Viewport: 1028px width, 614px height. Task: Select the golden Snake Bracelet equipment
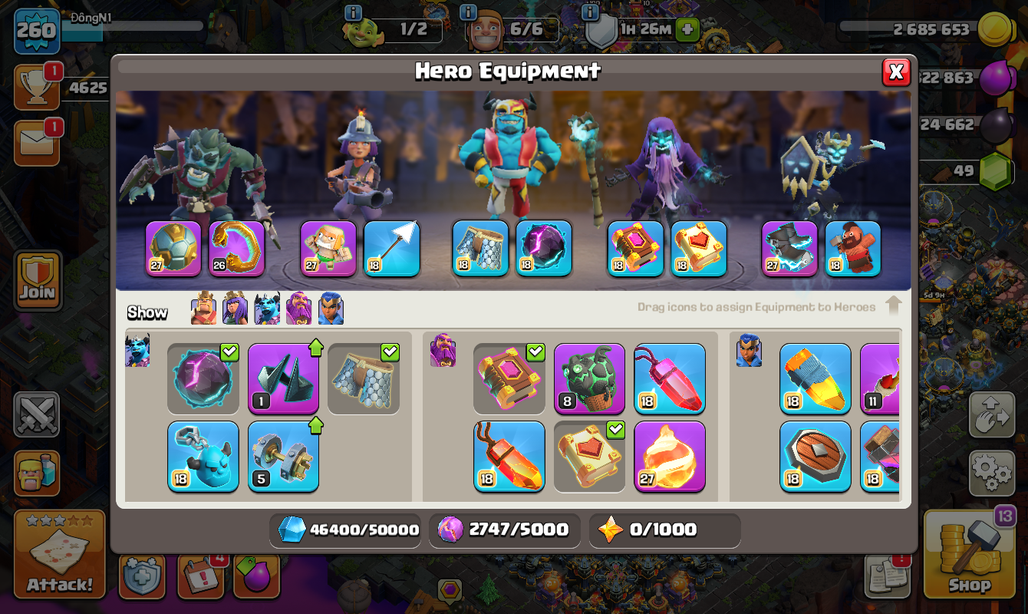pyautogui.click(x=237, y=248)
